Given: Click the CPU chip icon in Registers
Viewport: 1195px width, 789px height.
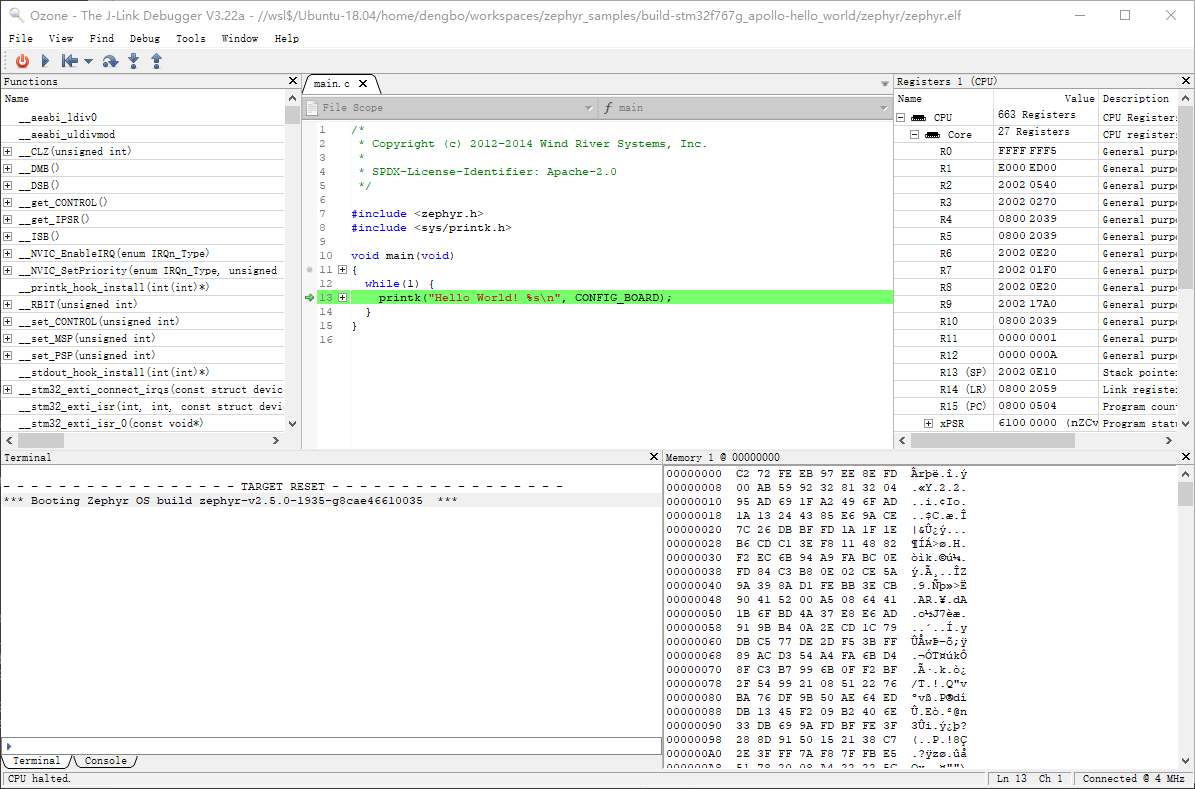Looking at the screenshot, I should [919, 117].
